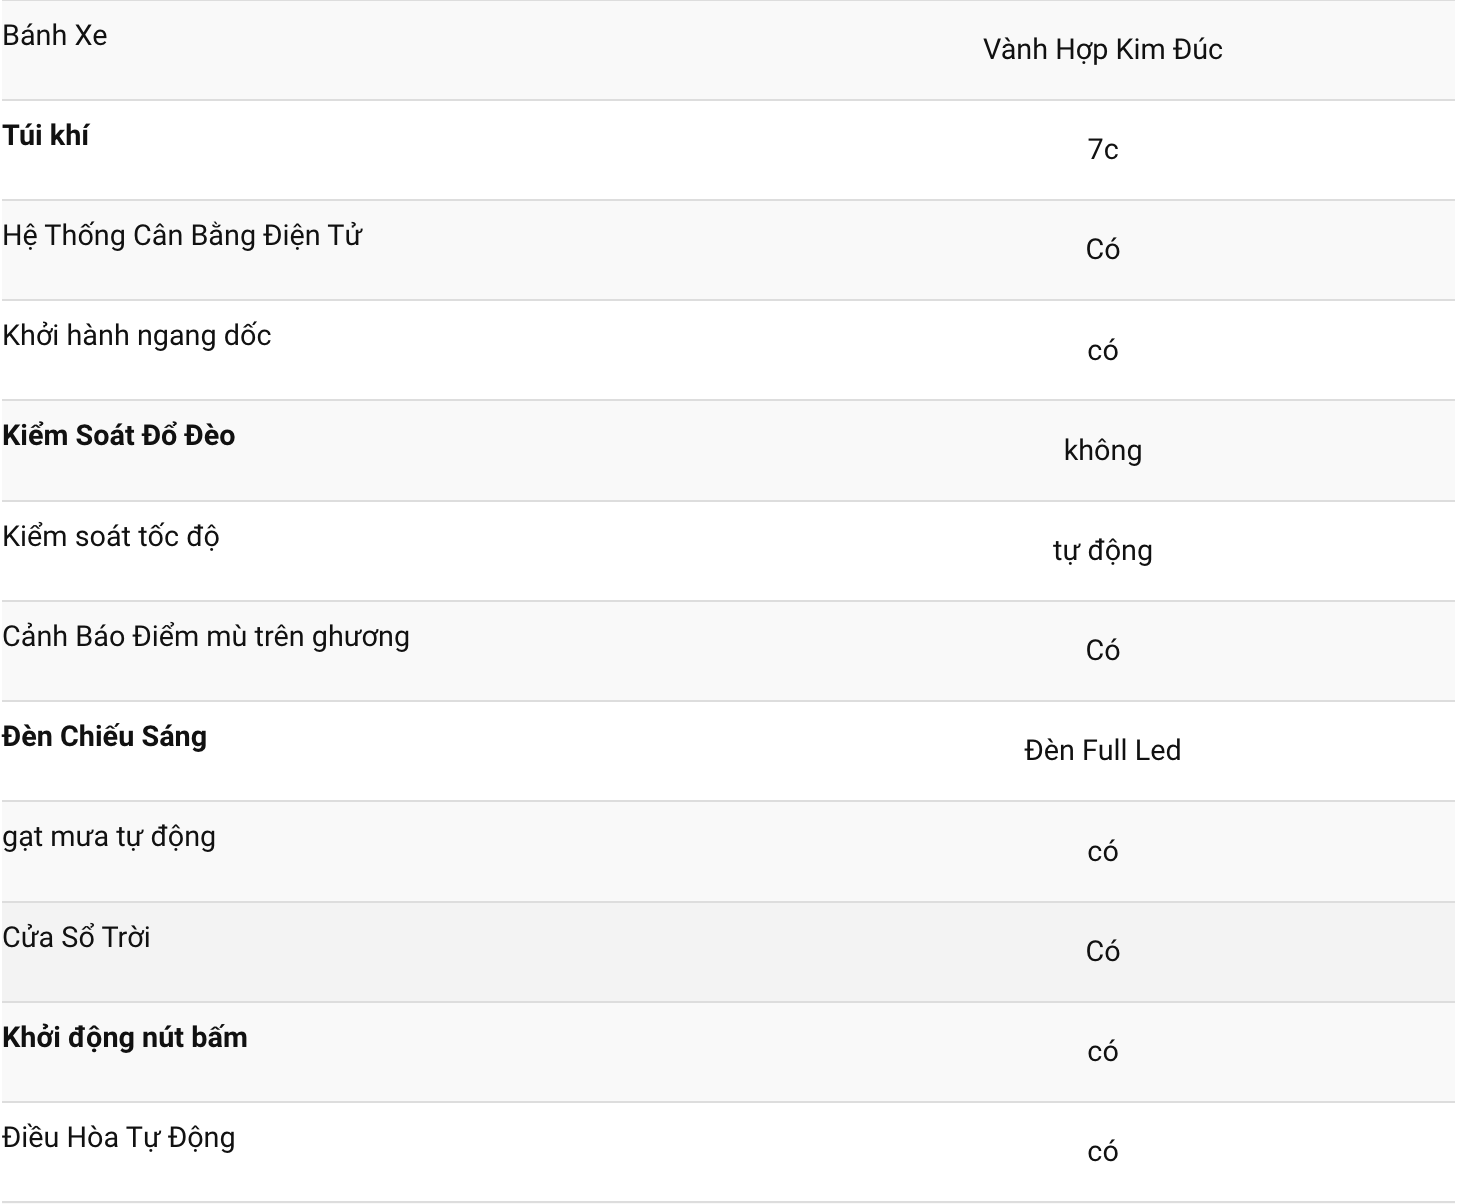Click the 'Túi khí' bold label
1462x1204 pixels.
coord(46,136)
